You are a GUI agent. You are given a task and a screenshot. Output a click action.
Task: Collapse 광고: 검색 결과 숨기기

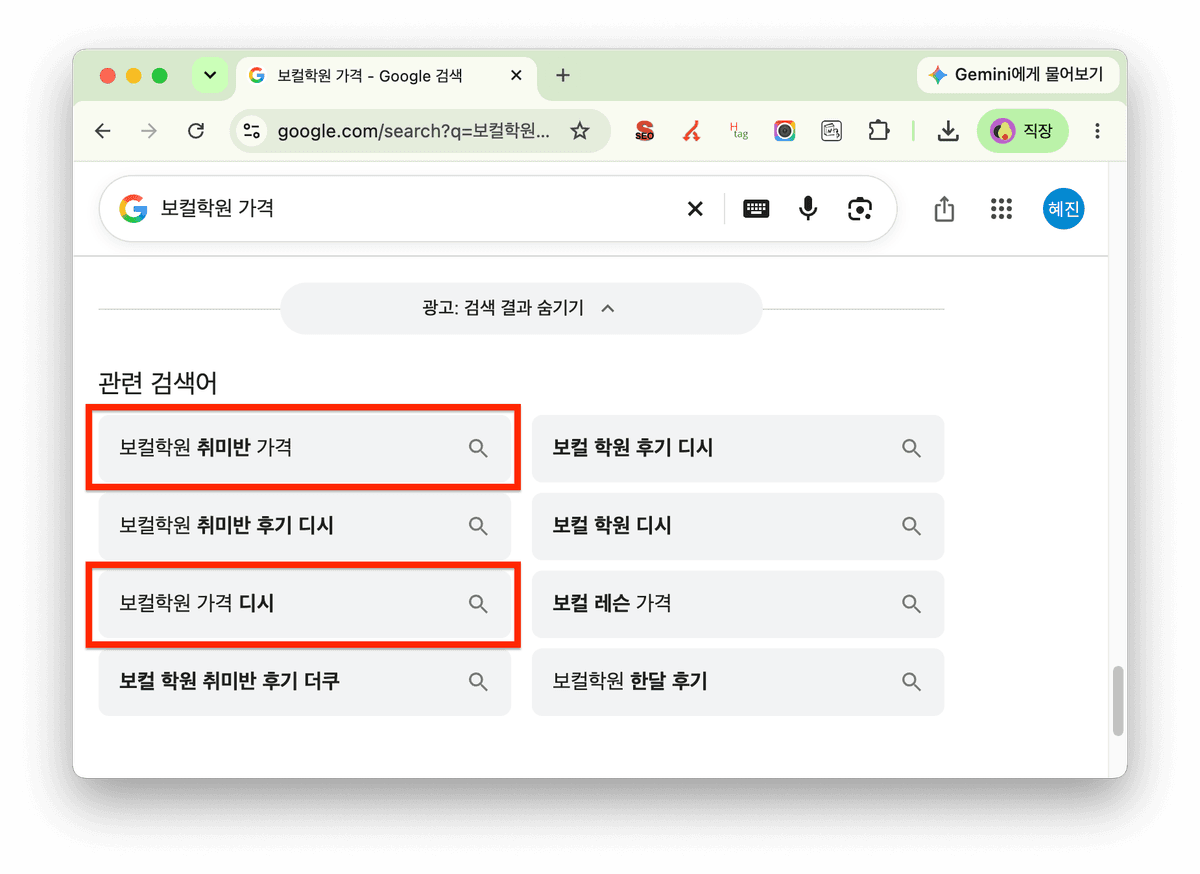pos(521,308)
